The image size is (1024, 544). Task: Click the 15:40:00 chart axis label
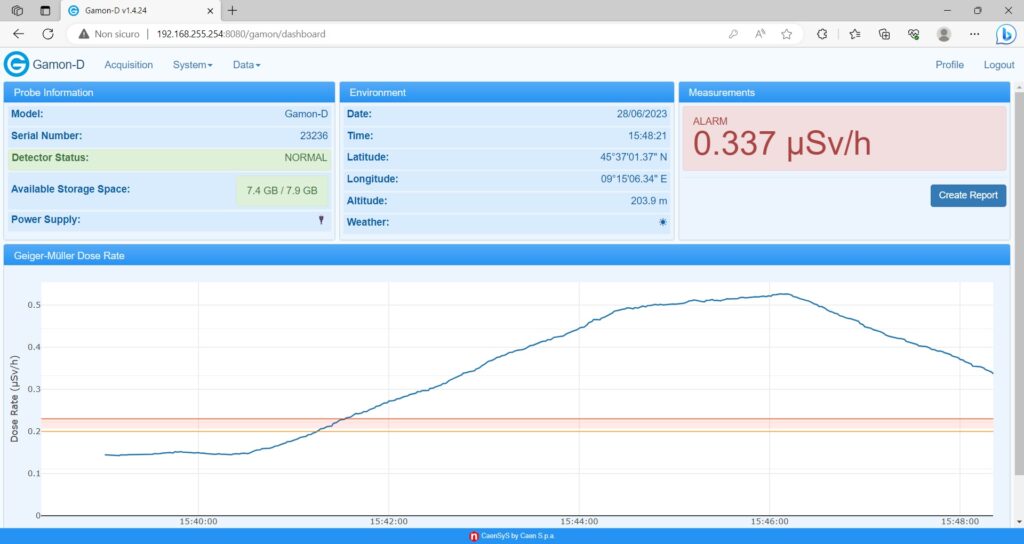(x=199, y=521)
